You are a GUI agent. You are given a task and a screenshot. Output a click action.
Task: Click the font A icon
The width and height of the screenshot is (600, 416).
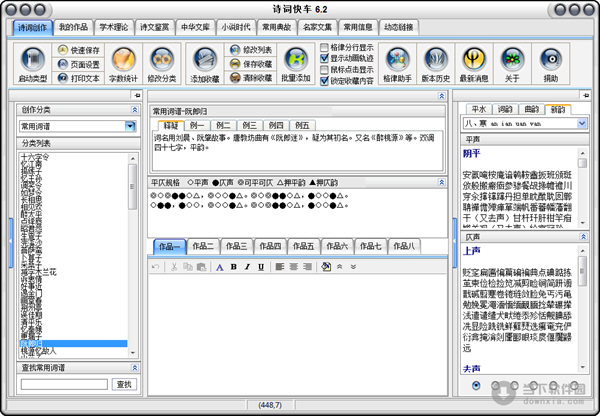coord(220,267)
